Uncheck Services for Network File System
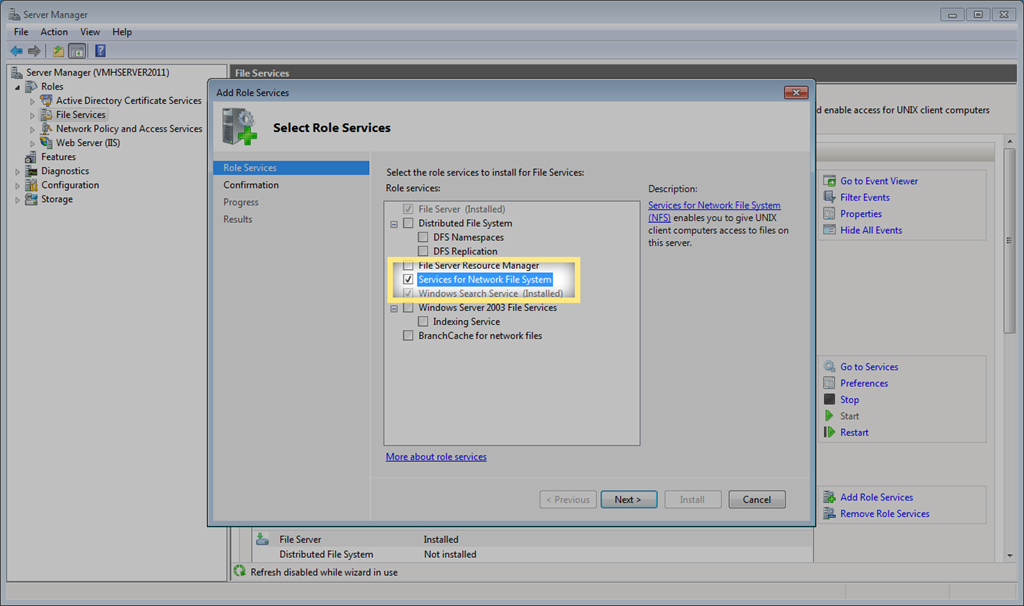Image resolution: width=1024 pixels, height=606 pixels. point(408,279)
